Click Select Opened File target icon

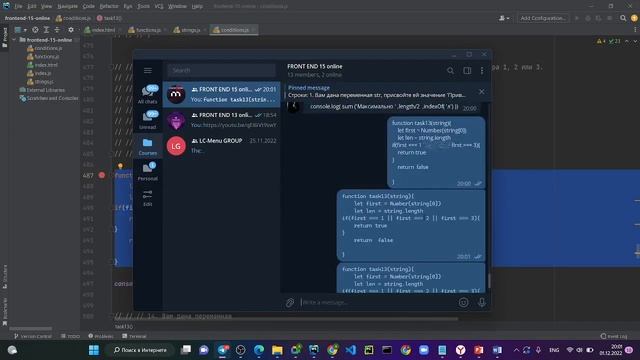pyautogui.click(x=36, y=30)
